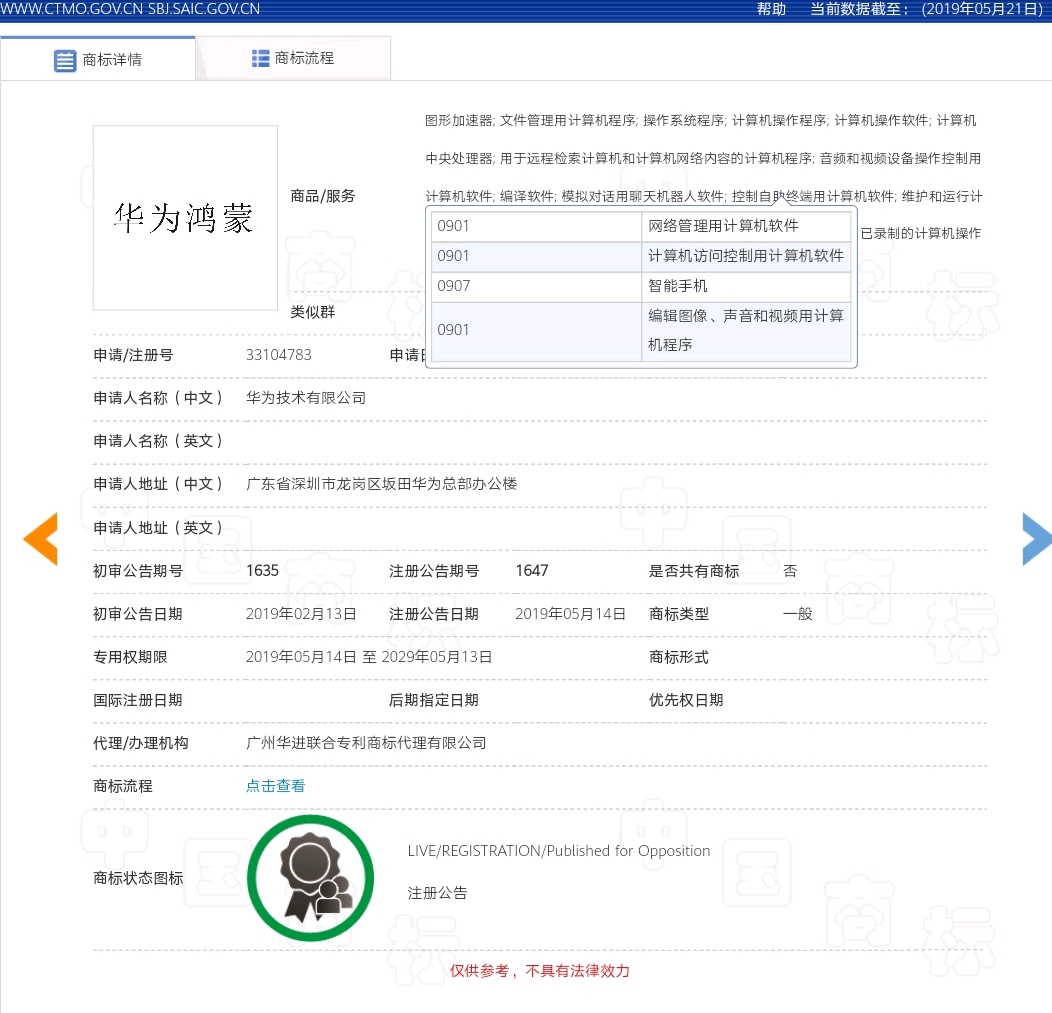Select exclusive period 2019年05月14日 至 2029年05月13日

tap(369, 657)
